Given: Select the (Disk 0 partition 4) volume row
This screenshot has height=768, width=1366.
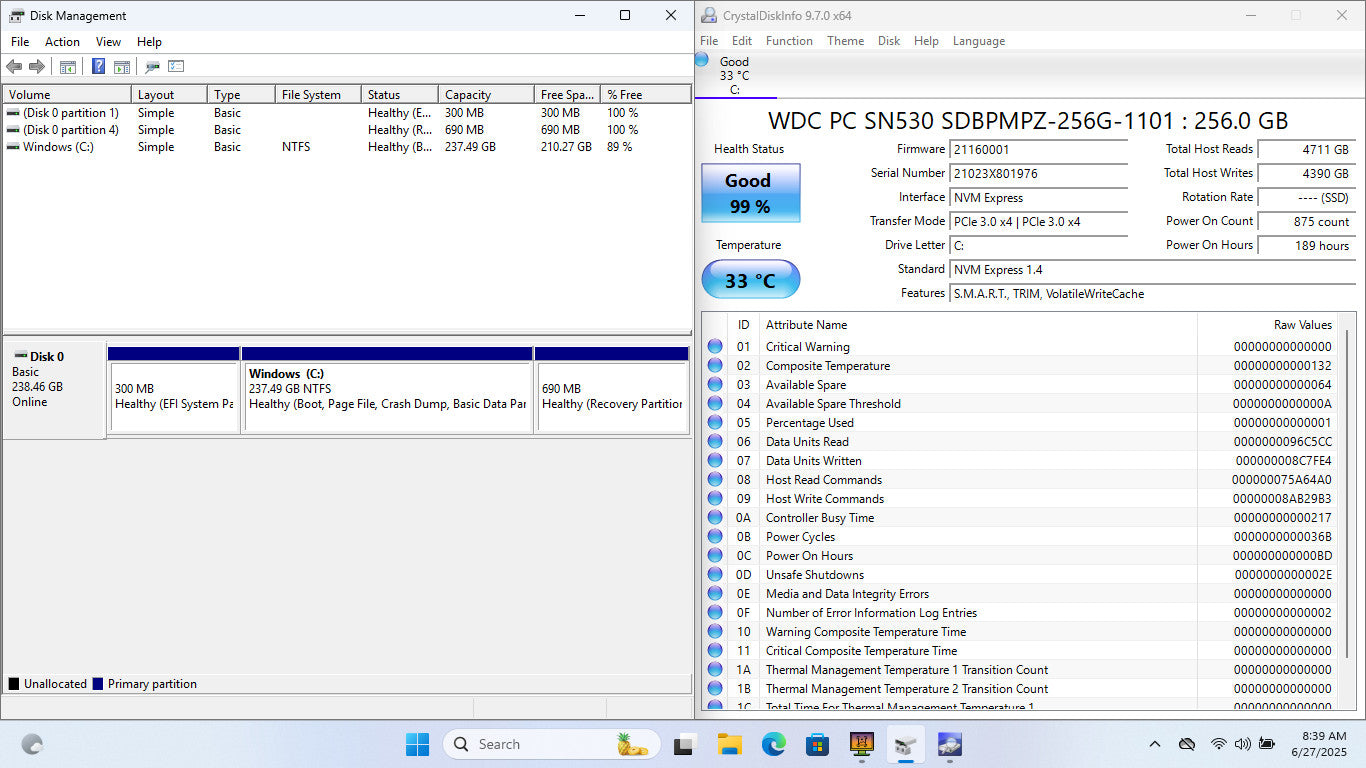Looking at the screenshot, I should tap(346, 130).
